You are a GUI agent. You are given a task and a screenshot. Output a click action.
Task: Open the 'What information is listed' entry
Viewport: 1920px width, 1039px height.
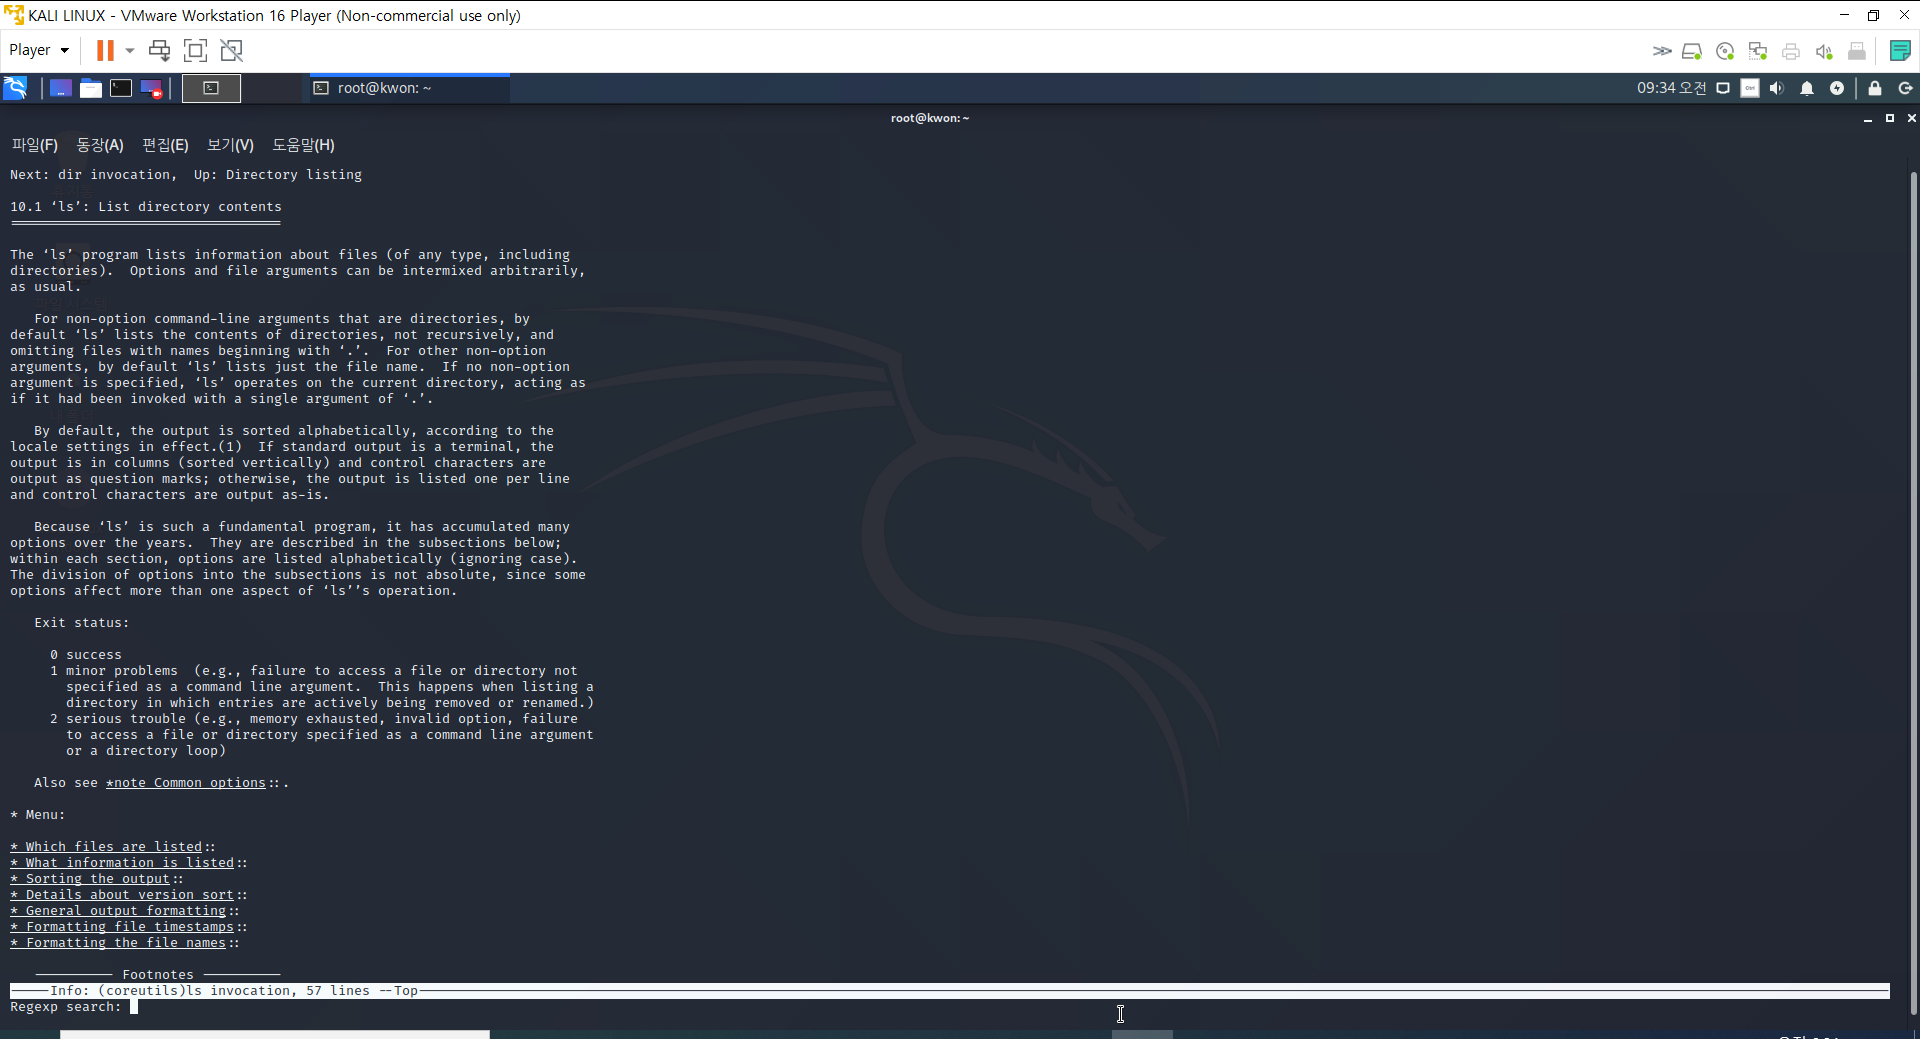pyautogui.click(x=122, y=863)
